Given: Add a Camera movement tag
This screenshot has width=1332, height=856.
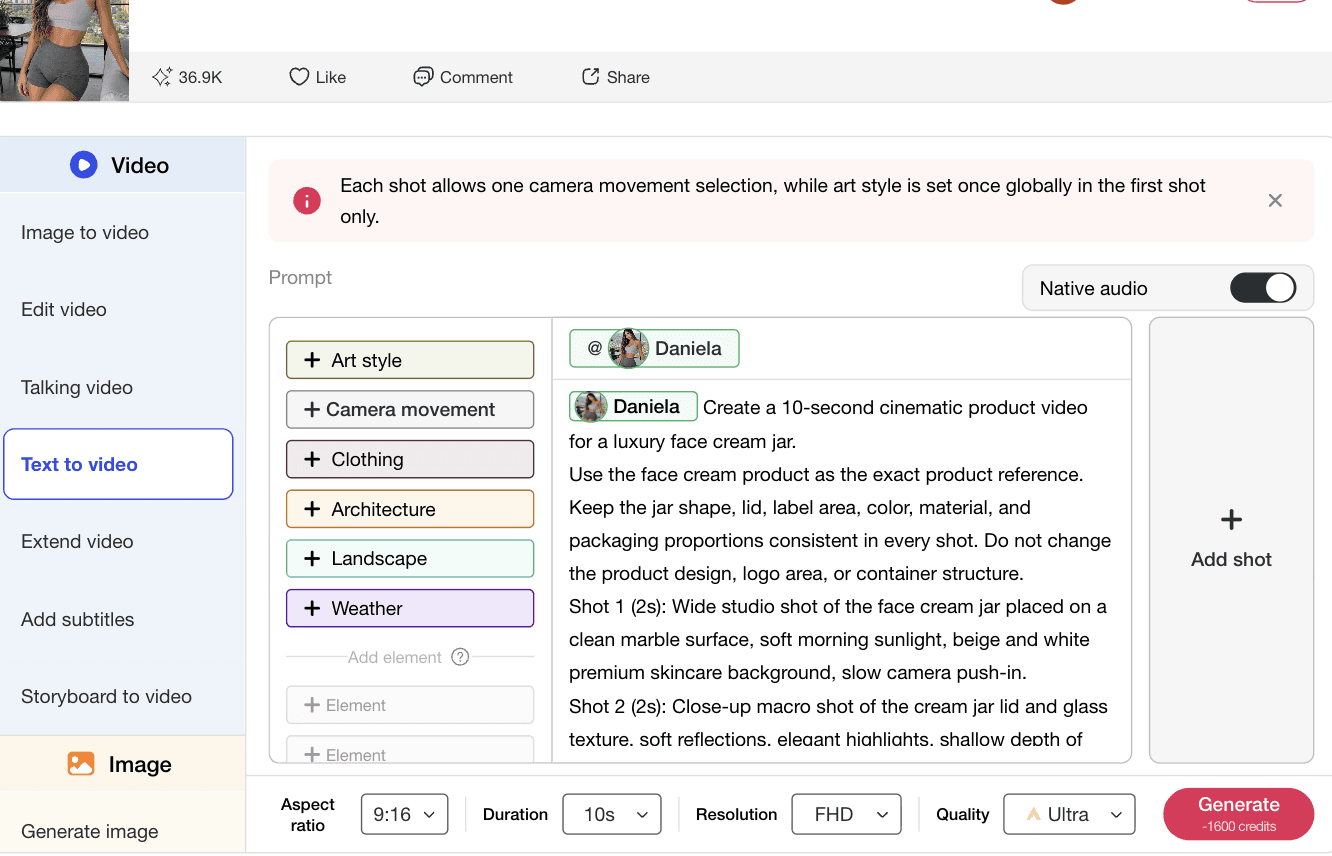Looking at the screenshot, I should pyautogui.click(x=410, y=409).
